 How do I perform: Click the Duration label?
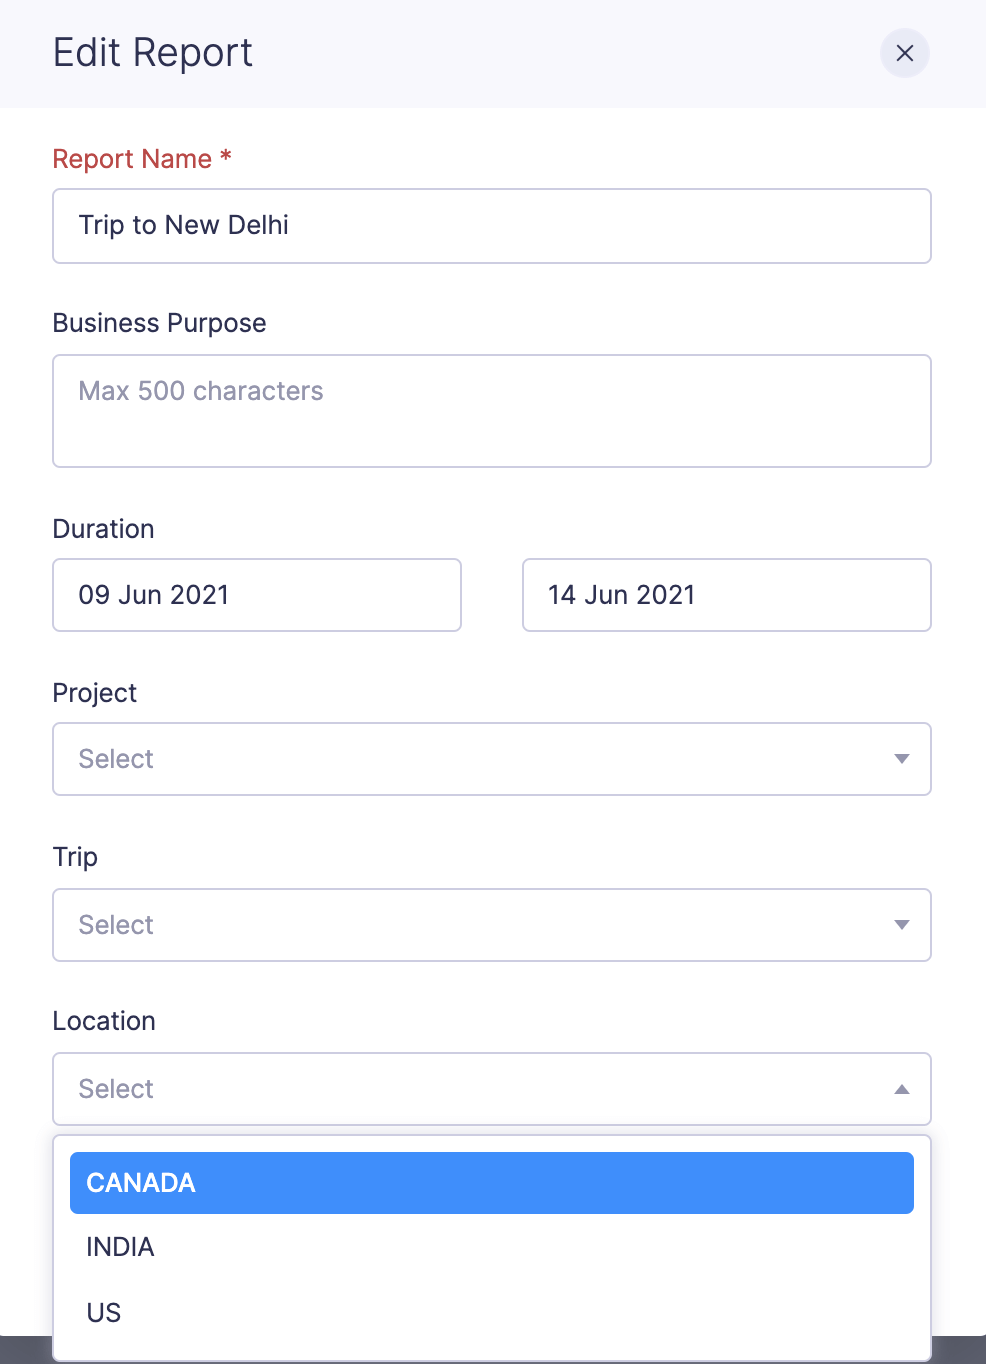pos(103,529)
